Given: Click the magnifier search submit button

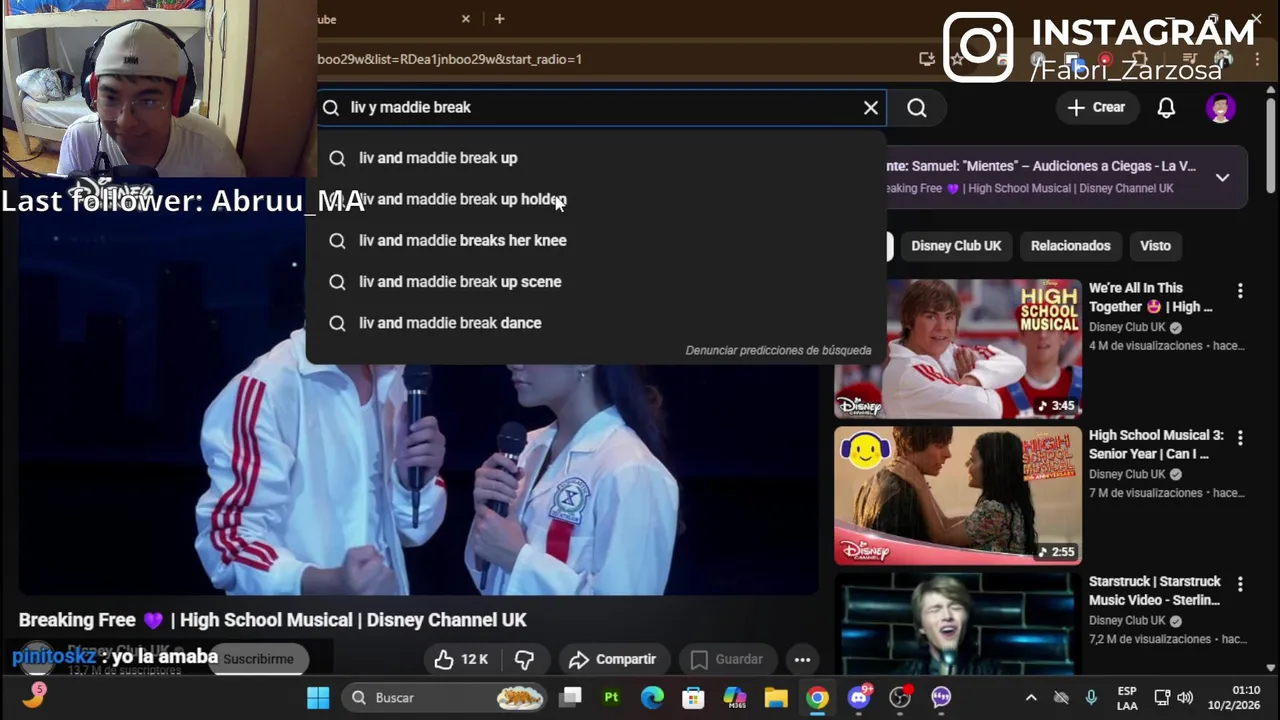Looking at the screenshot, I should 917,108.
